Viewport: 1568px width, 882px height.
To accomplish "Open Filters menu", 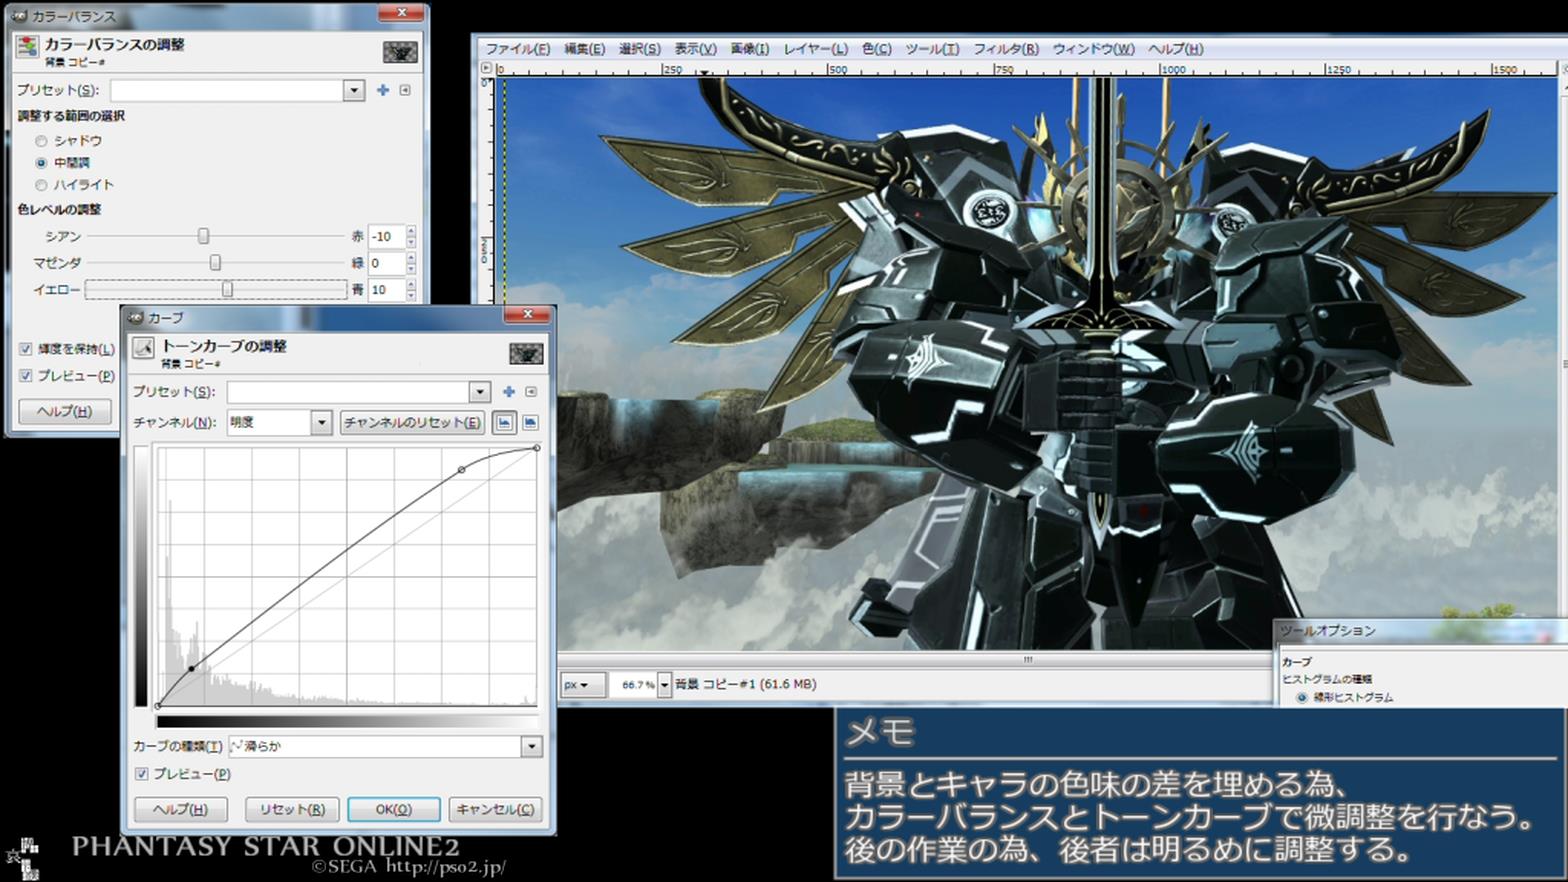I will pyautogui.click(x=1006, y=48).
